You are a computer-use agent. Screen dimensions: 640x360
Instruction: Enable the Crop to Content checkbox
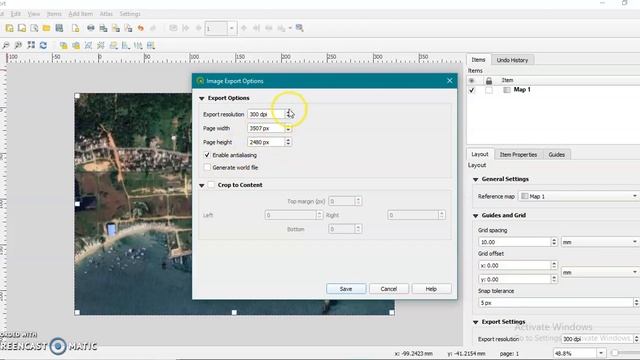pos(211,185)
